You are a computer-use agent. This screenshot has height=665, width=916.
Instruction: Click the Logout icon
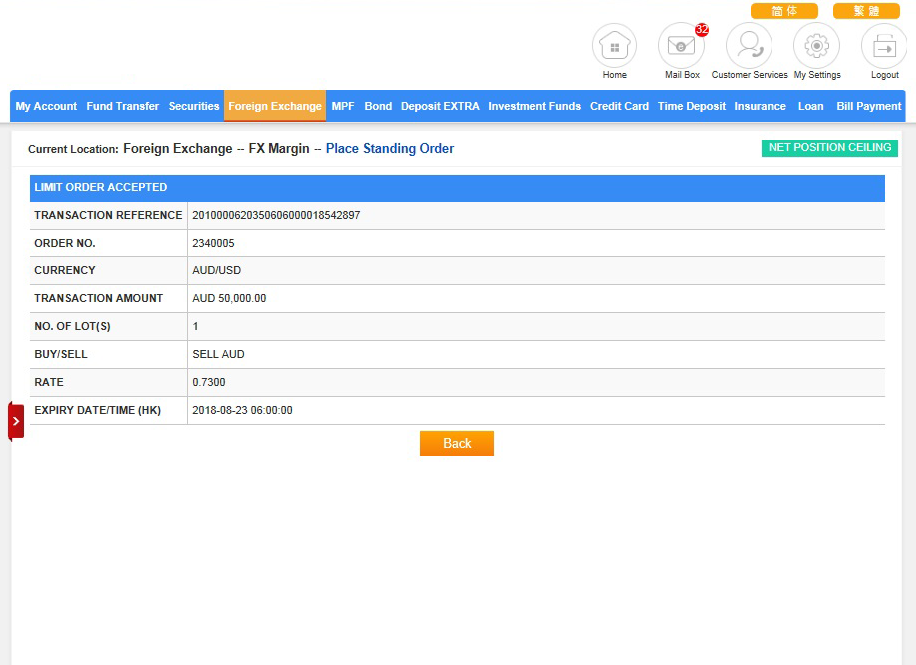point(884,46)
